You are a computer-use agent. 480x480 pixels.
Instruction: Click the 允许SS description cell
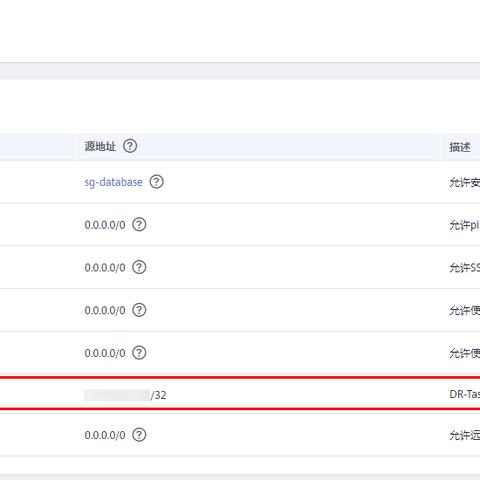click(464, 268)
